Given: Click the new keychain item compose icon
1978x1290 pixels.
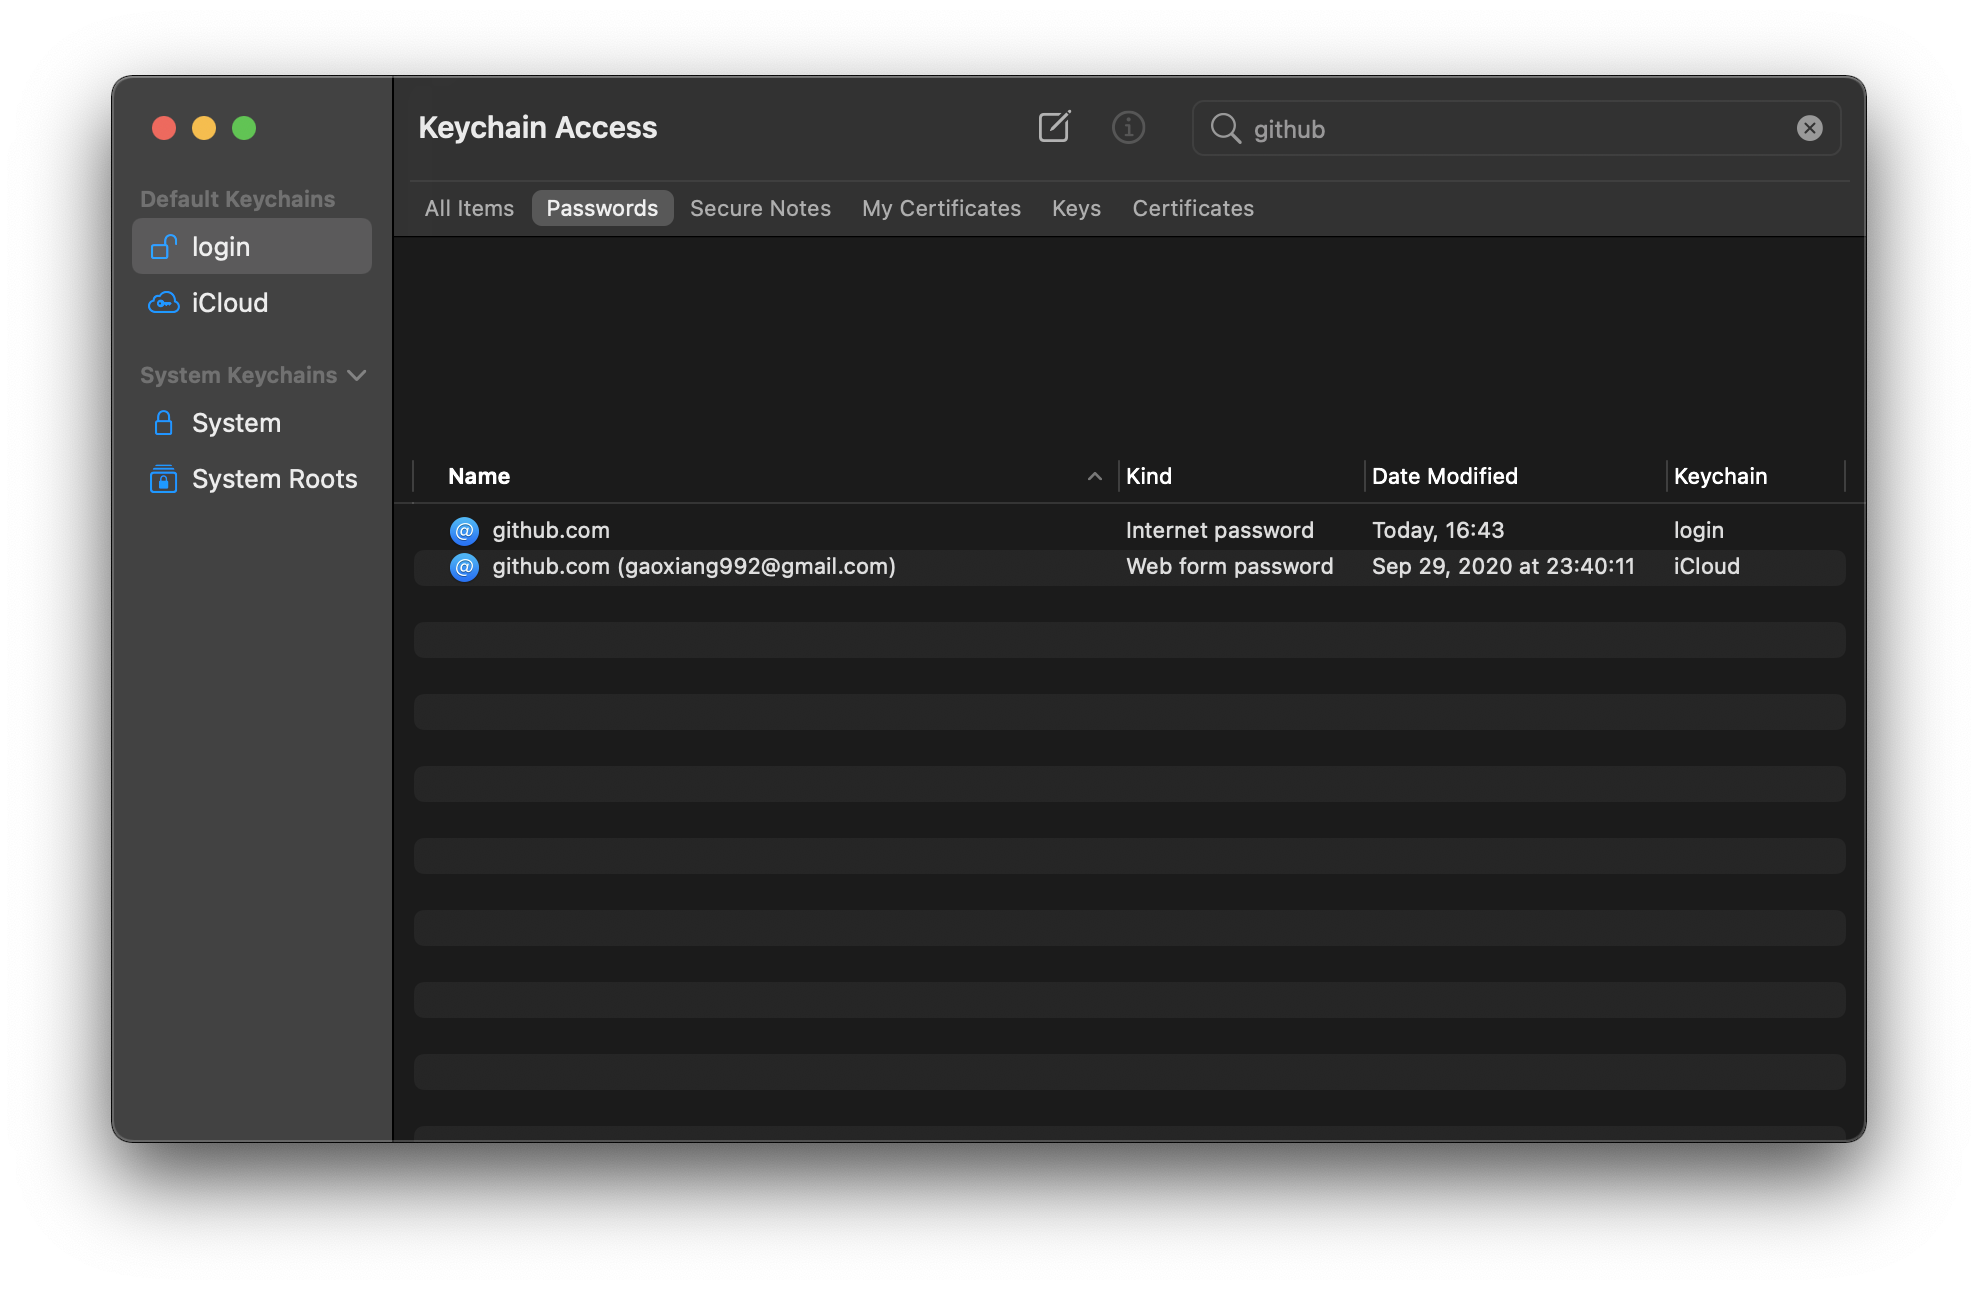Looking at the screenshot, I should click(1054, 127).
